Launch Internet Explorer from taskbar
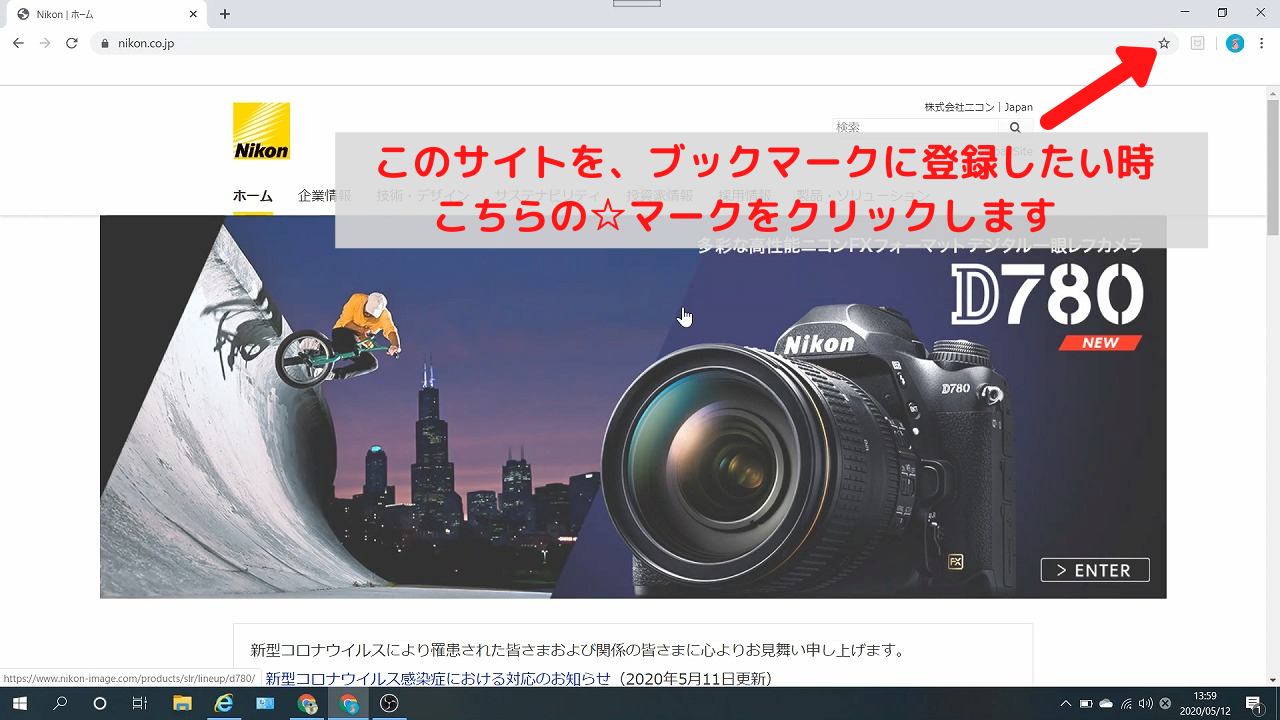Image resolution: width=1280 pixels, height=720 pixels. (x=224, y=704)
